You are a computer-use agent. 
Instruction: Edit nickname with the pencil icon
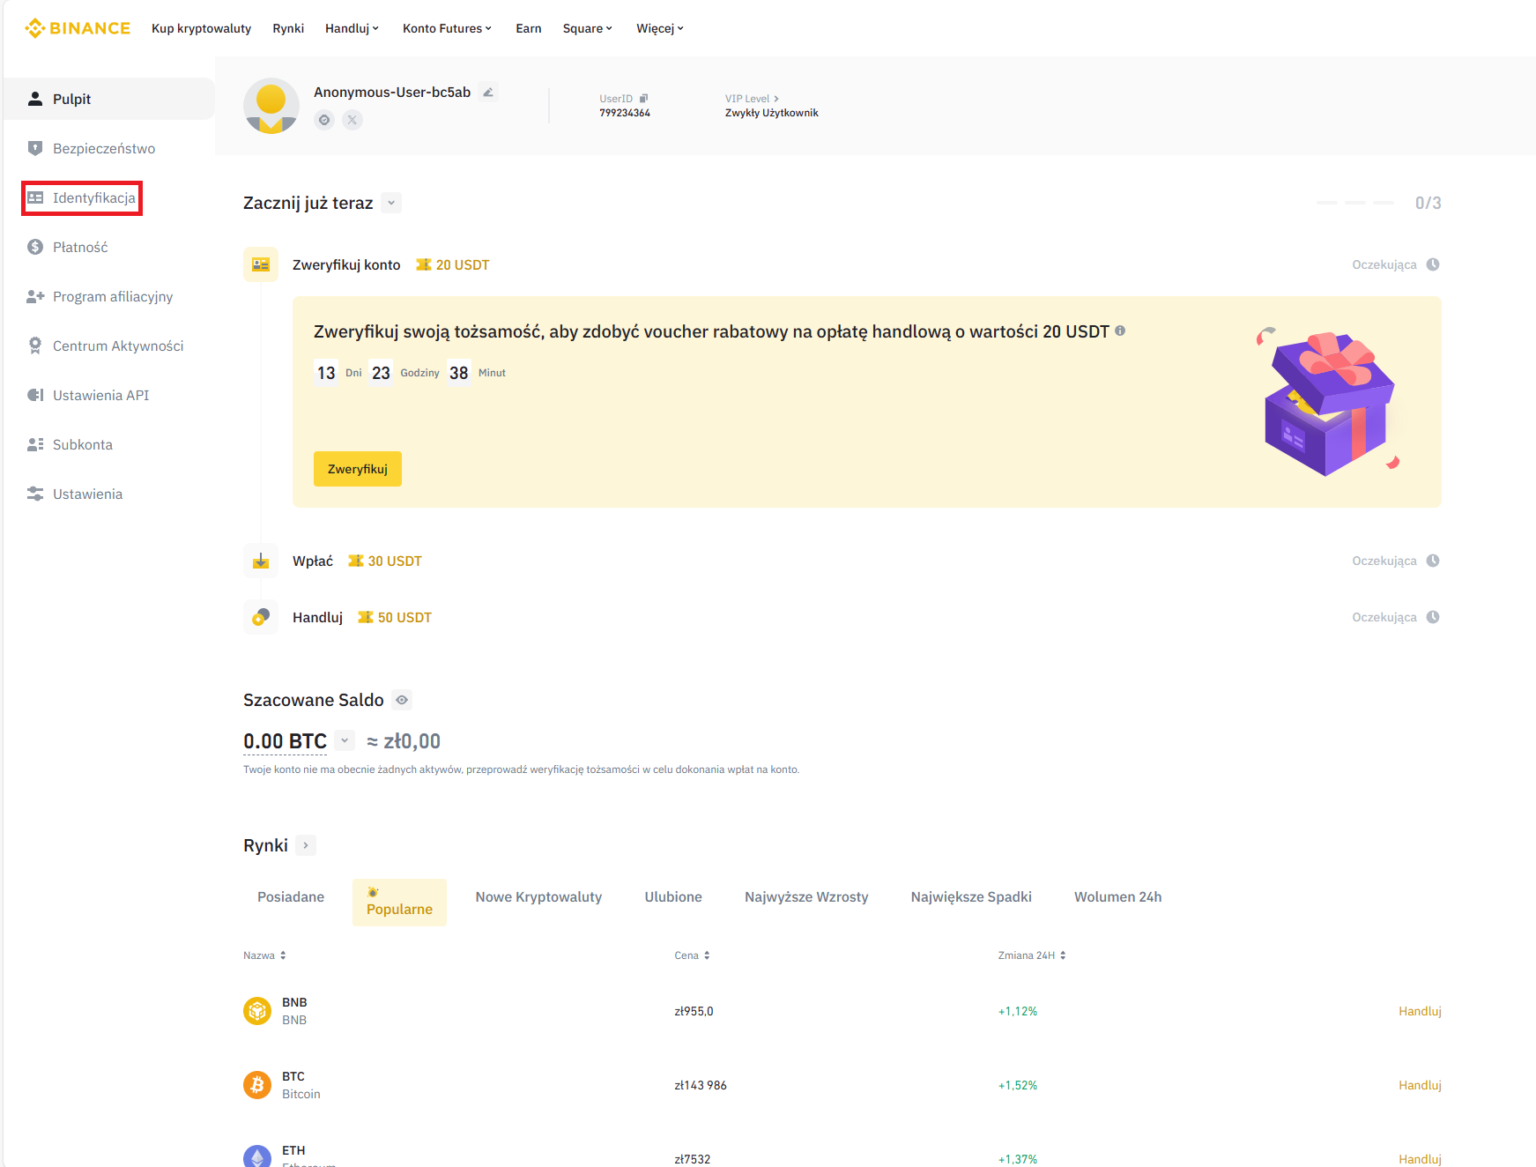[x=488, y=92]
